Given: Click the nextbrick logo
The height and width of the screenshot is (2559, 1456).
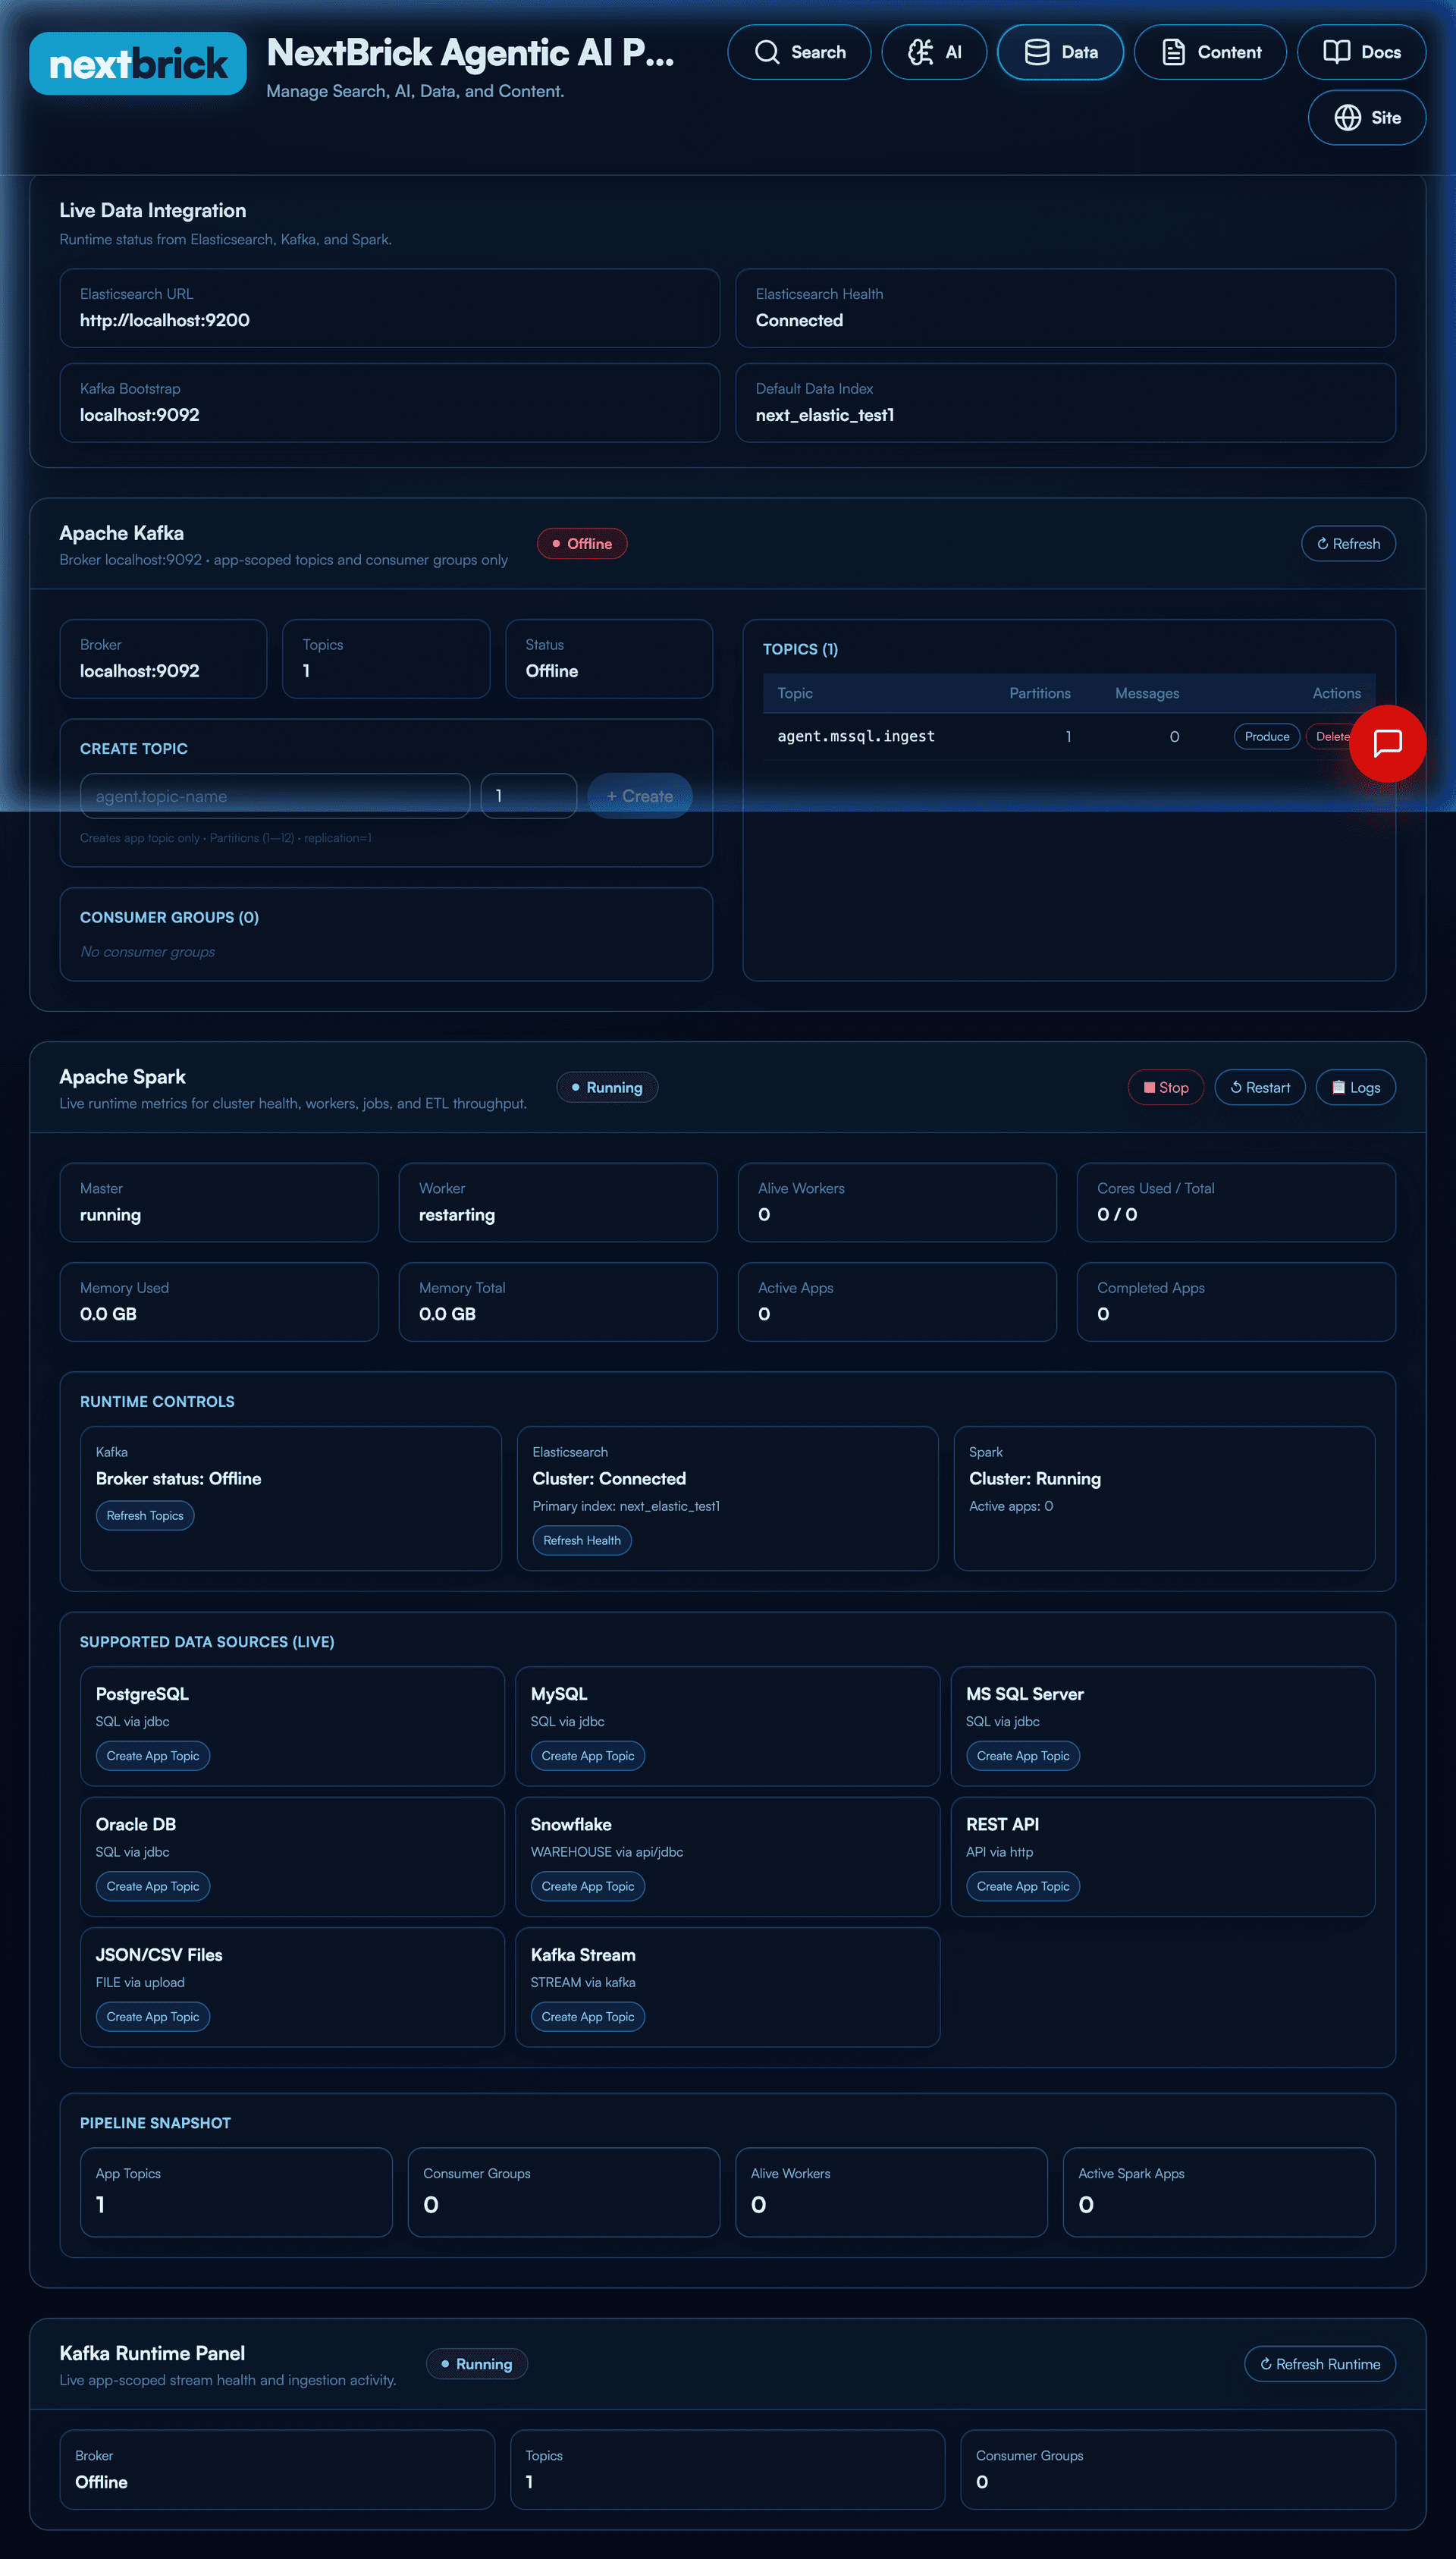Looking at the screenshot, I should (x=138, y=64).
